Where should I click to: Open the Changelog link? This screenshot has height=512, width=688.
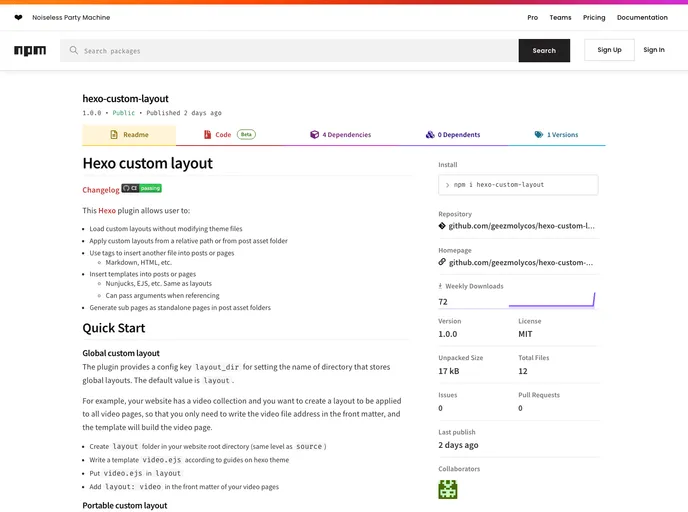coord(100,189)
